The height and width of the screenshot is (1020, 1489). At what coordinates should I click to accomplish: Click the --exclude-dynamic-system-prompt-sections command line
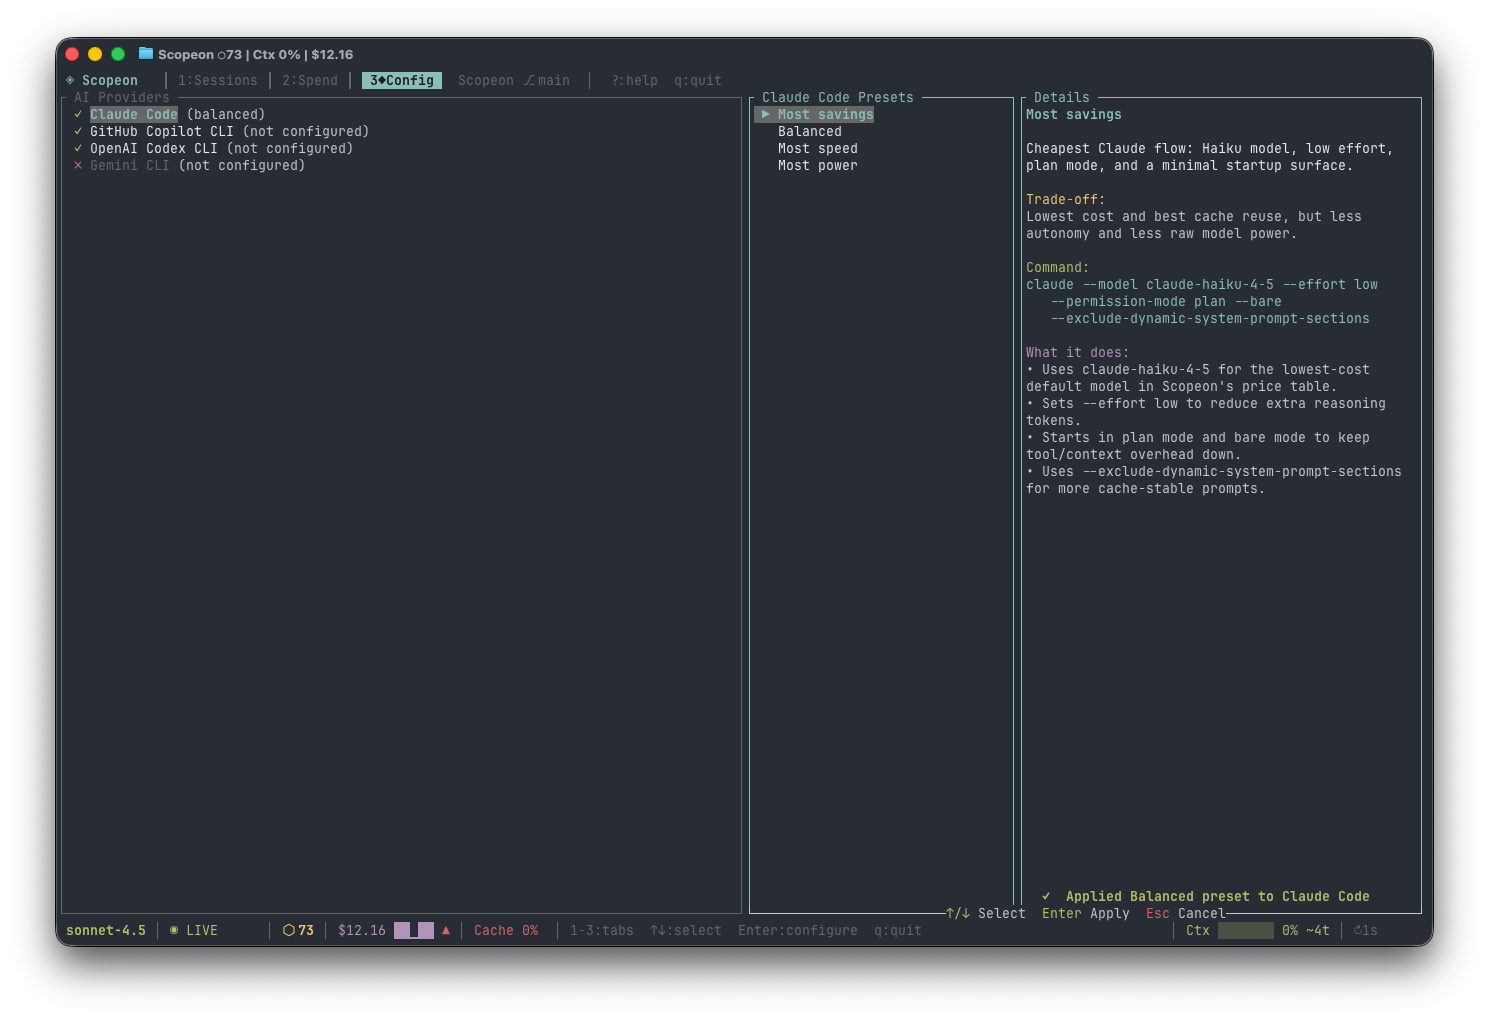tap(1210, 318)
